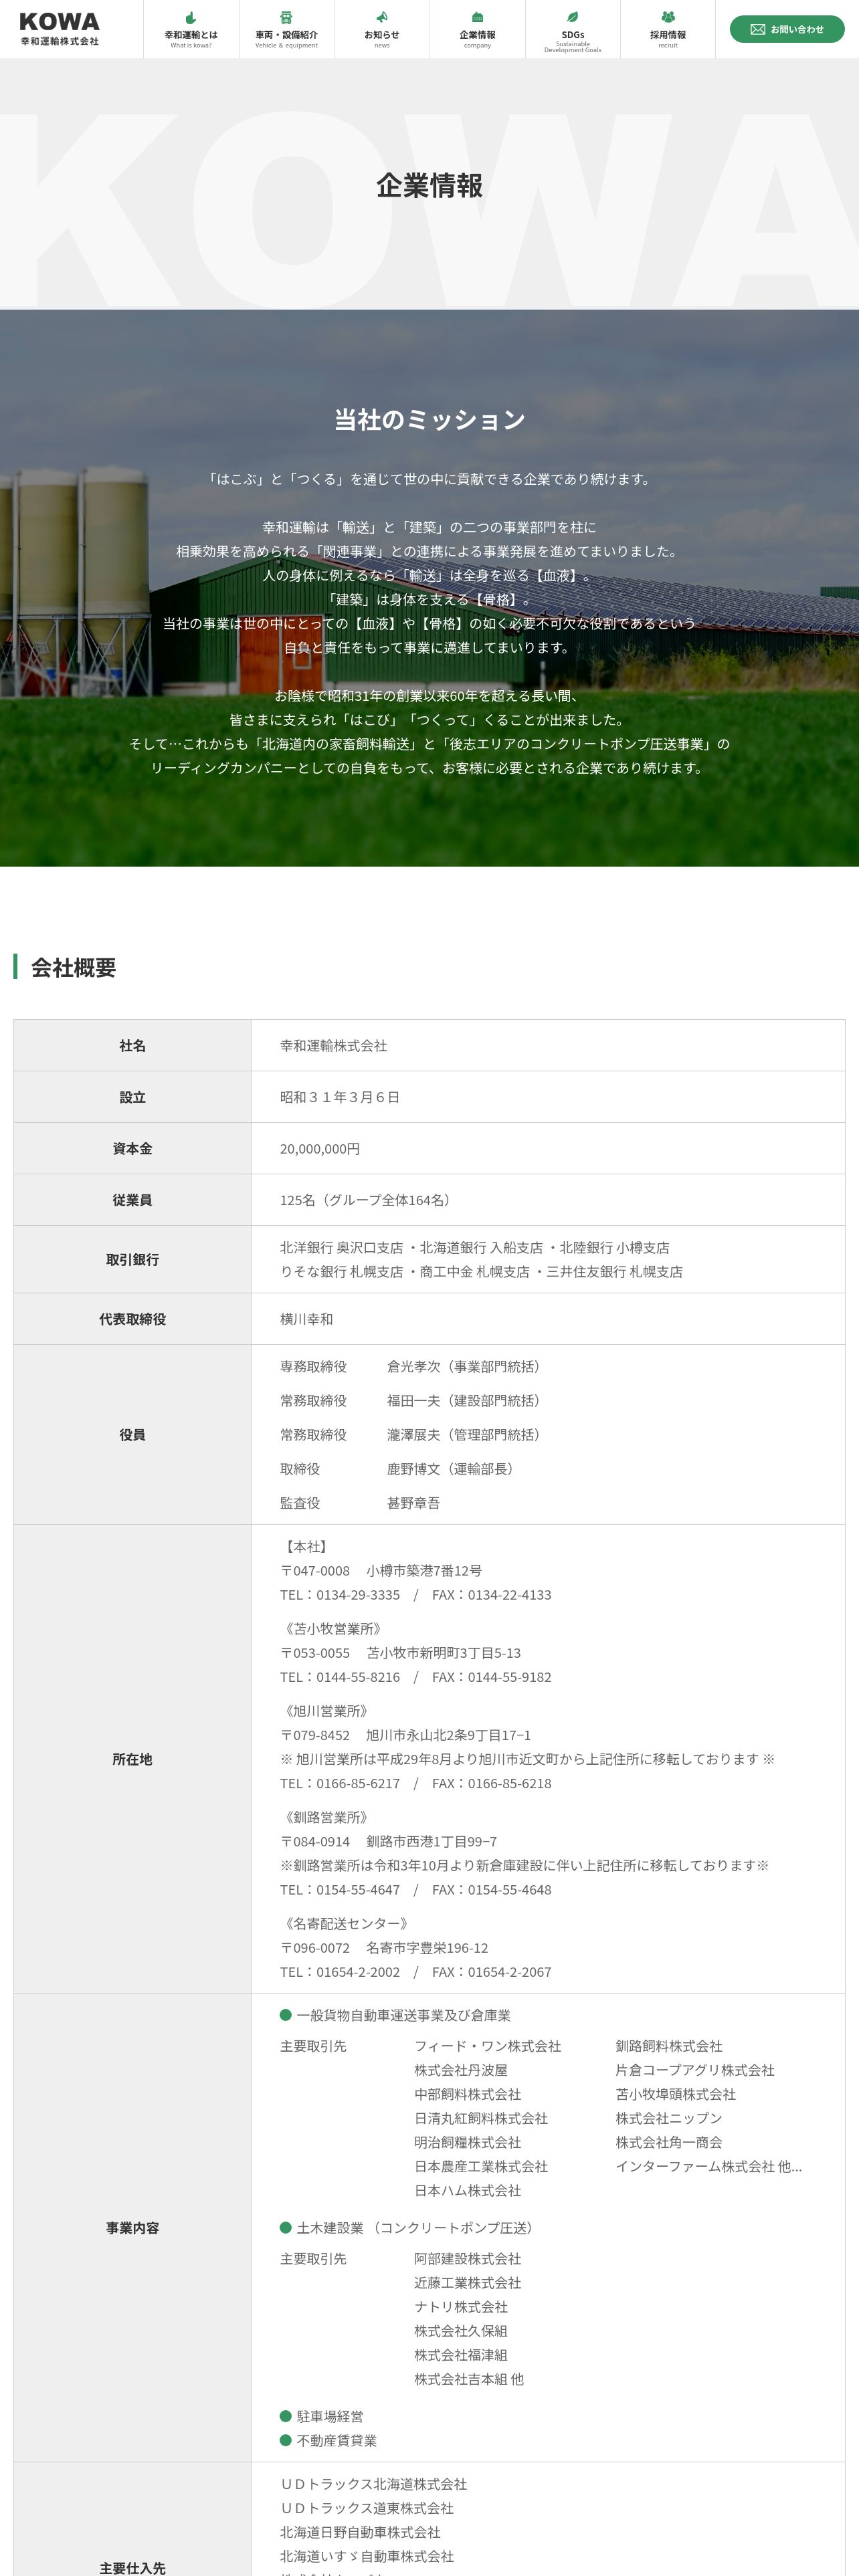Open the SDGs menu item
The width and height of the screenshot is (859, 2576).
(x=573, y=29)
